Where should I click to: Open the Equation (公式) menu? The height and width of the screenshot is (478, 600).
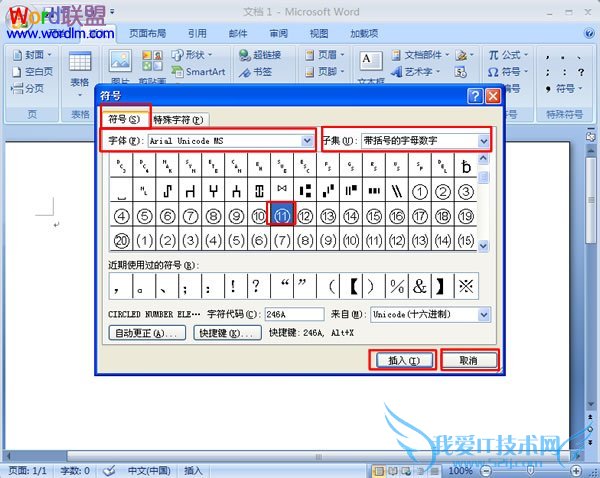[x=508, y=55]
